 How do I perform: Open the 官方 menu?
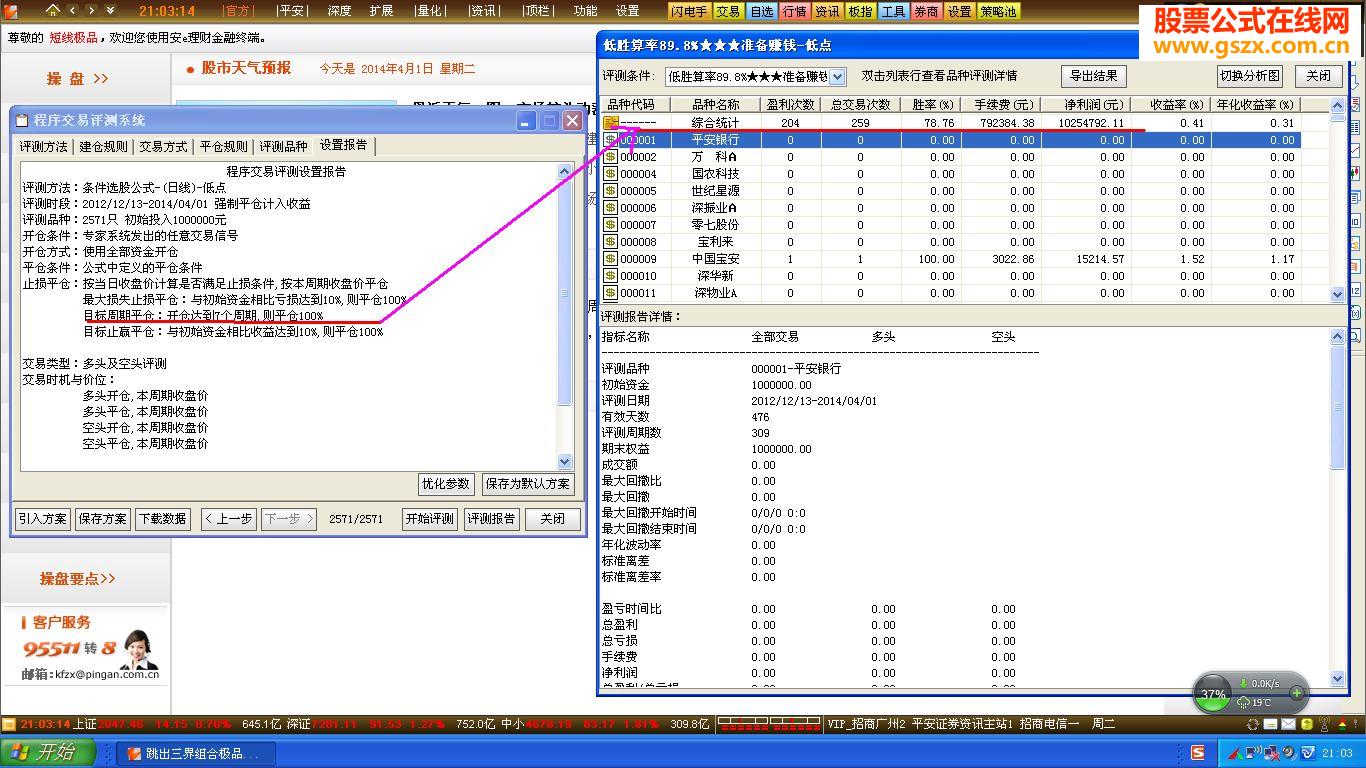(238, 11)
